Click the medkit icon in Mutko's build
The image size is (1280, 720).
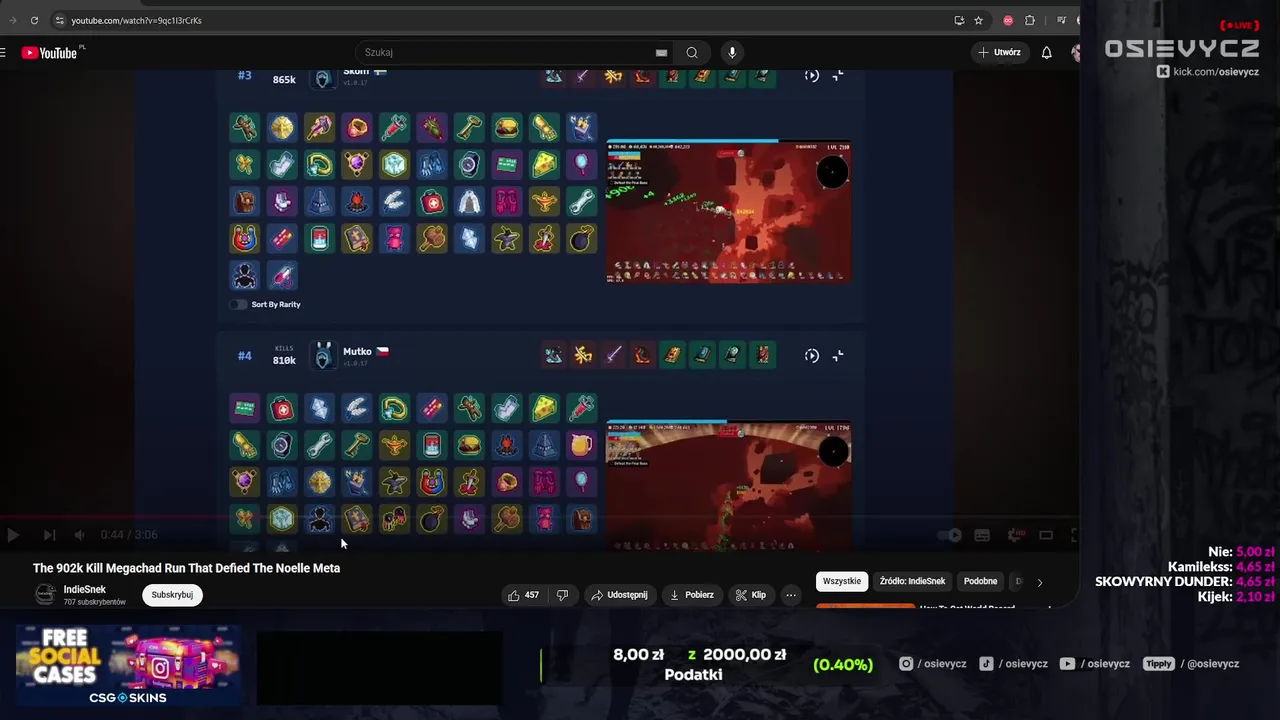(282, 408)
